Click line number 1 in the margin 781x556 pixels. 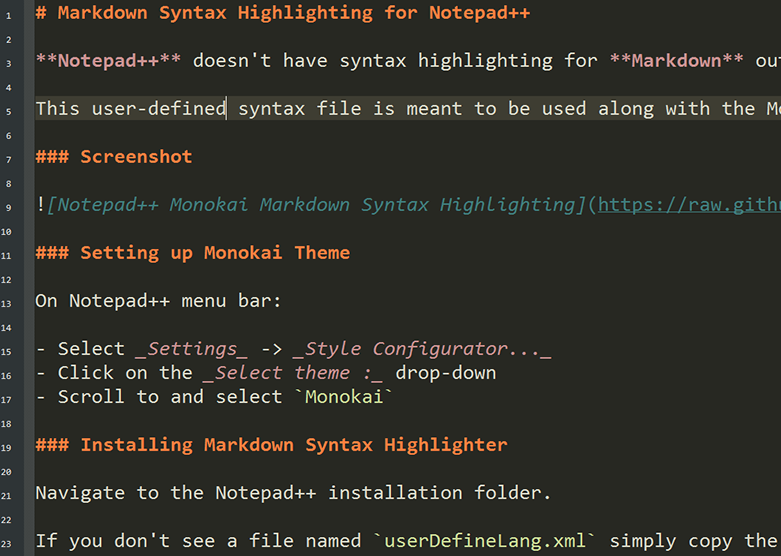8,16
